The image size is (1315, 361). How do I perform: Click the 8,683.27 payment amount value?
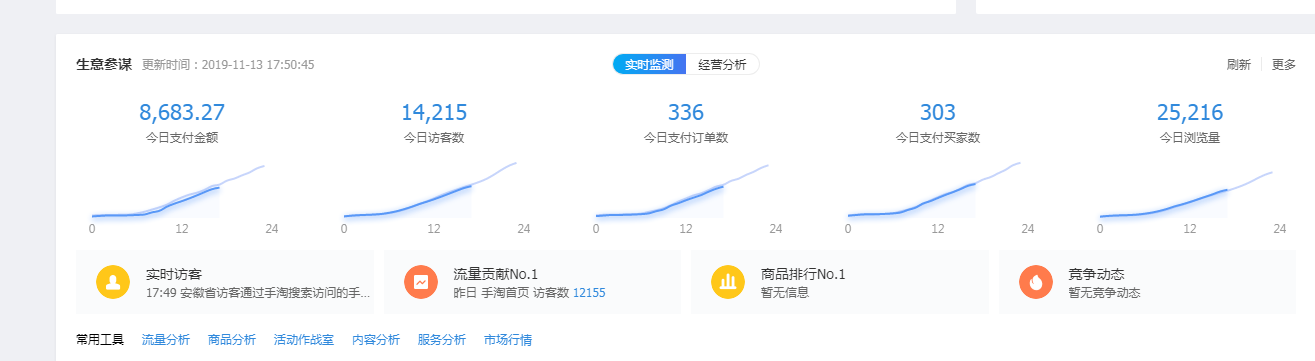pyautogui.click(x=182, y=112)
